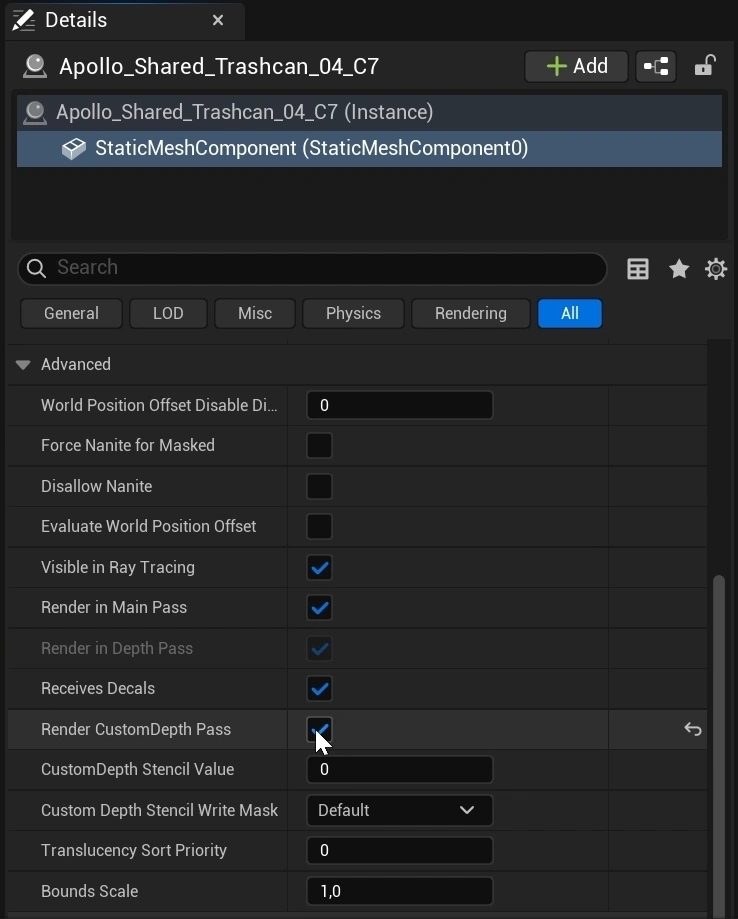738x919 pixels.
Task: Click the disabled Render in Depth Pass checkbox
Action: click(x=319, y=649)
